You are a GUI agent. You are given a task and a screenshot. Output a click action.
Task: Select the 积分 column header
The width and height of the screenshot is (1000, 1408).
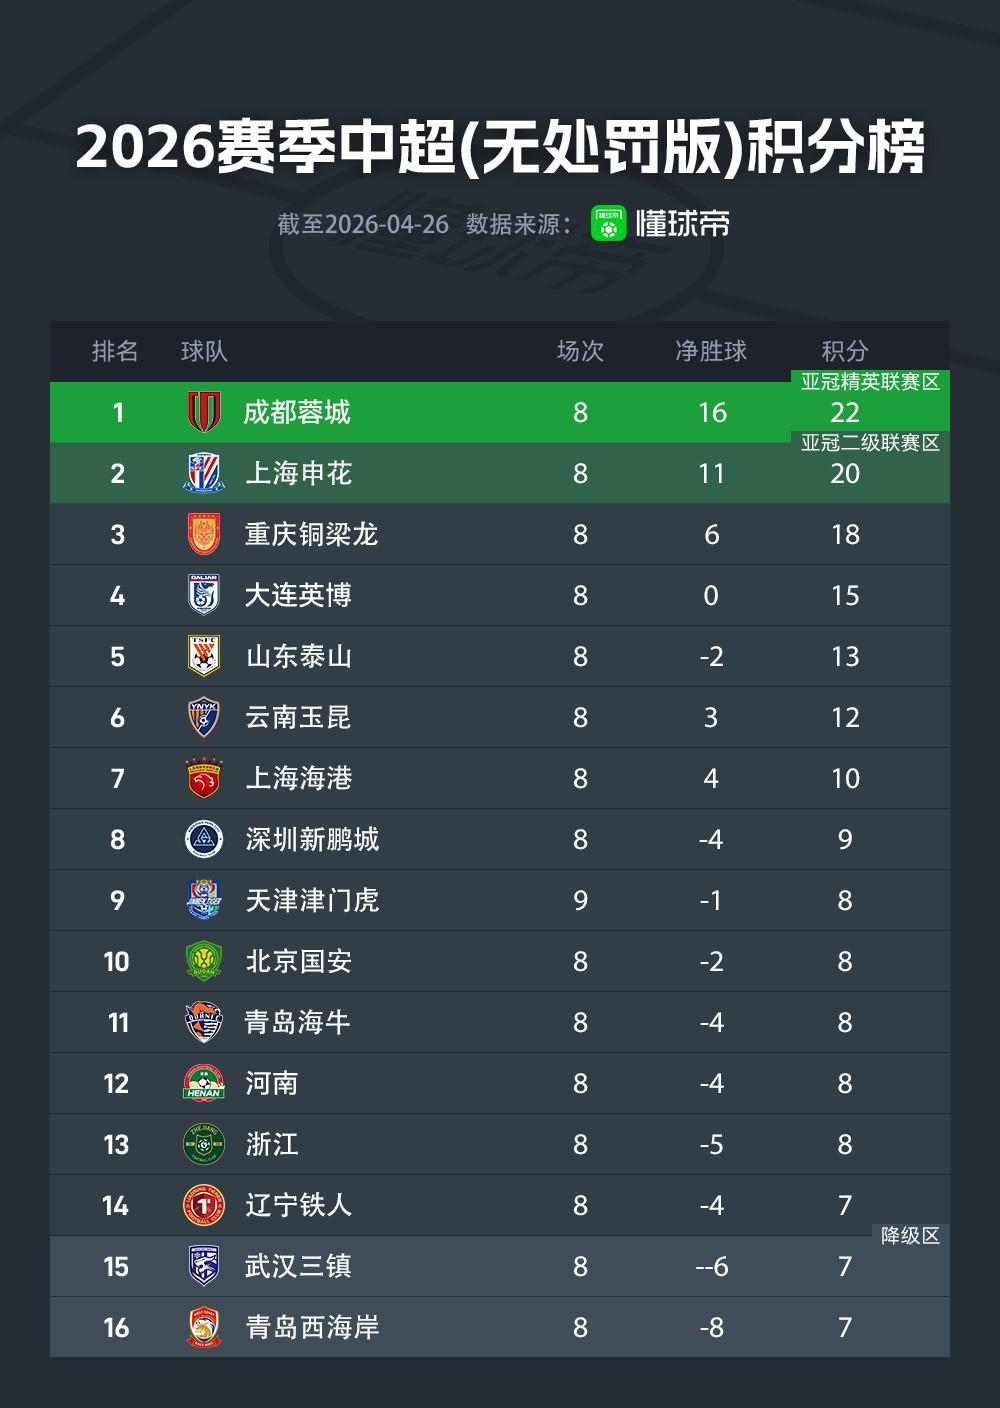[x=845, y=351]
